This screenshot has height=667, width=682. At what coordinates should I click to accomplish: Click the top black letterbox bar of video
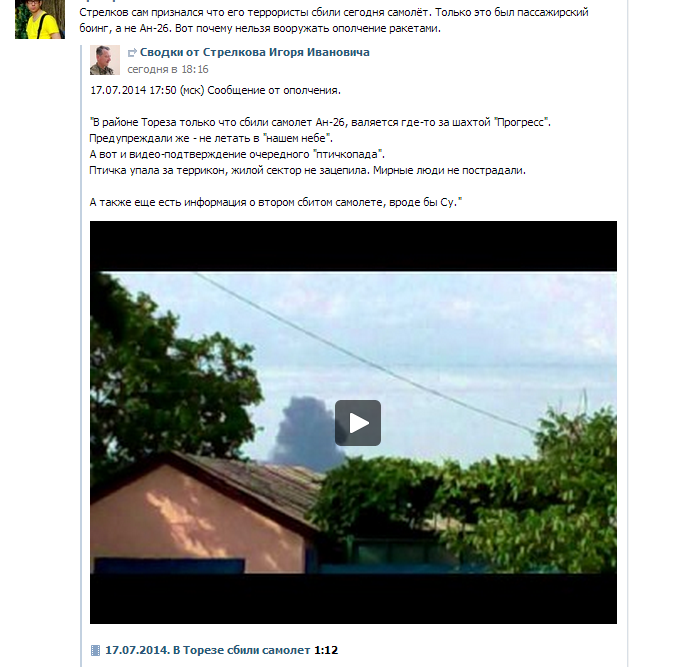coord(353,246)
